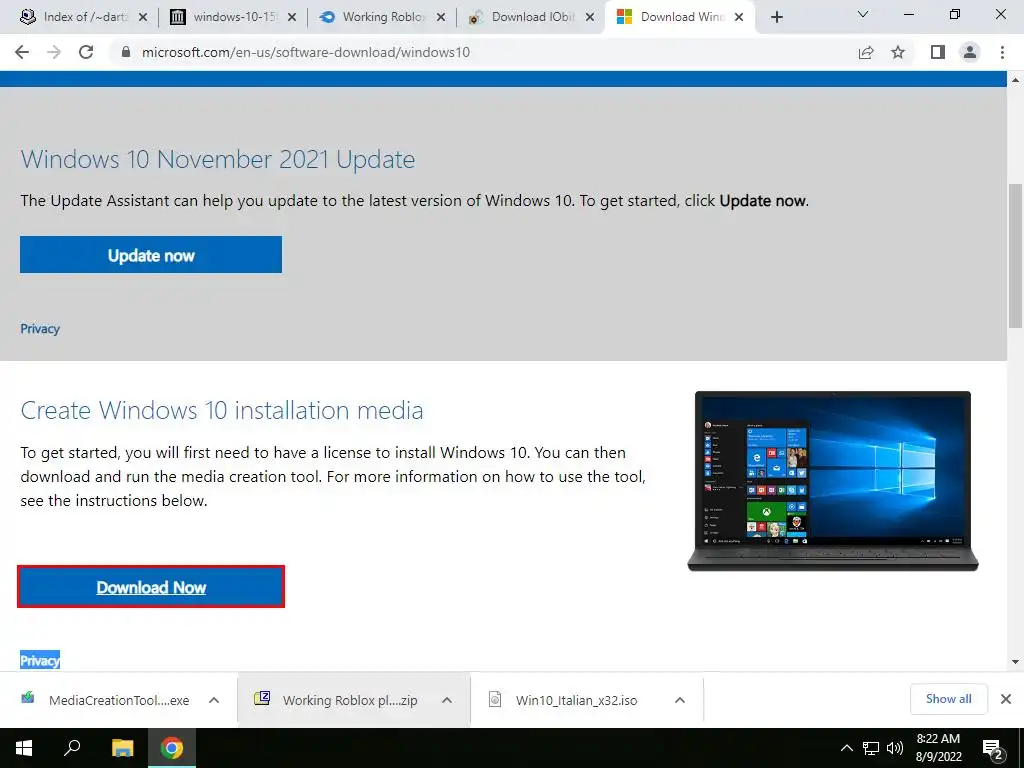This screenshot has height=768, width=1024.
Task: Expand options for Win10_Italian_x32.iso download
Action: point(680,700)
